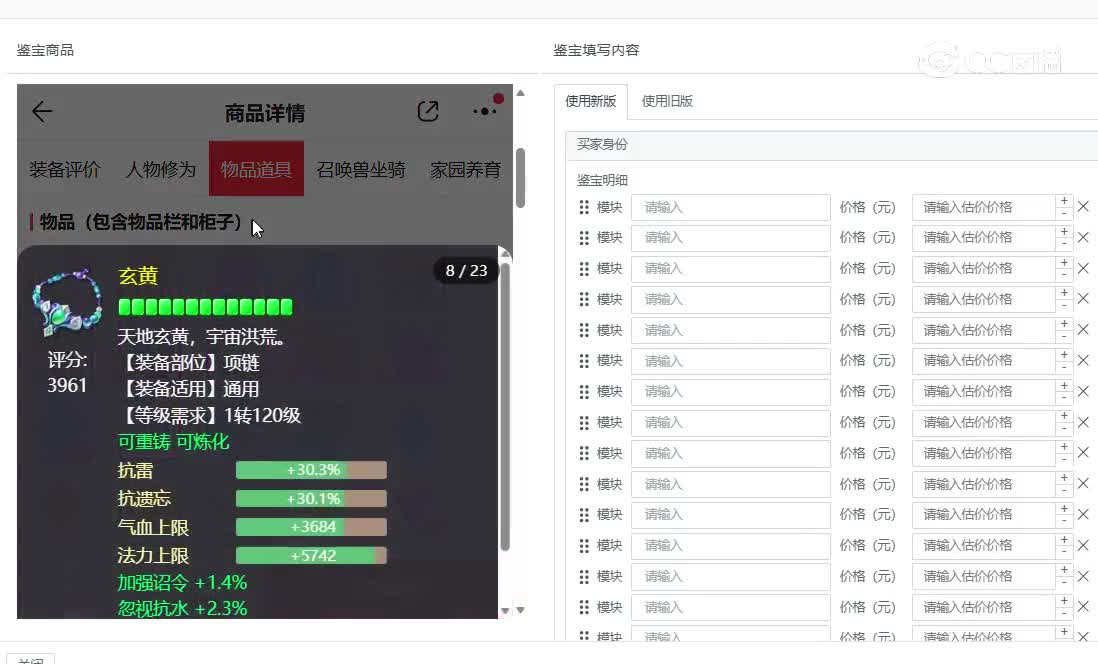Click the green durability bar under 玄黄

pyautogui.click(x=205, y=307)
